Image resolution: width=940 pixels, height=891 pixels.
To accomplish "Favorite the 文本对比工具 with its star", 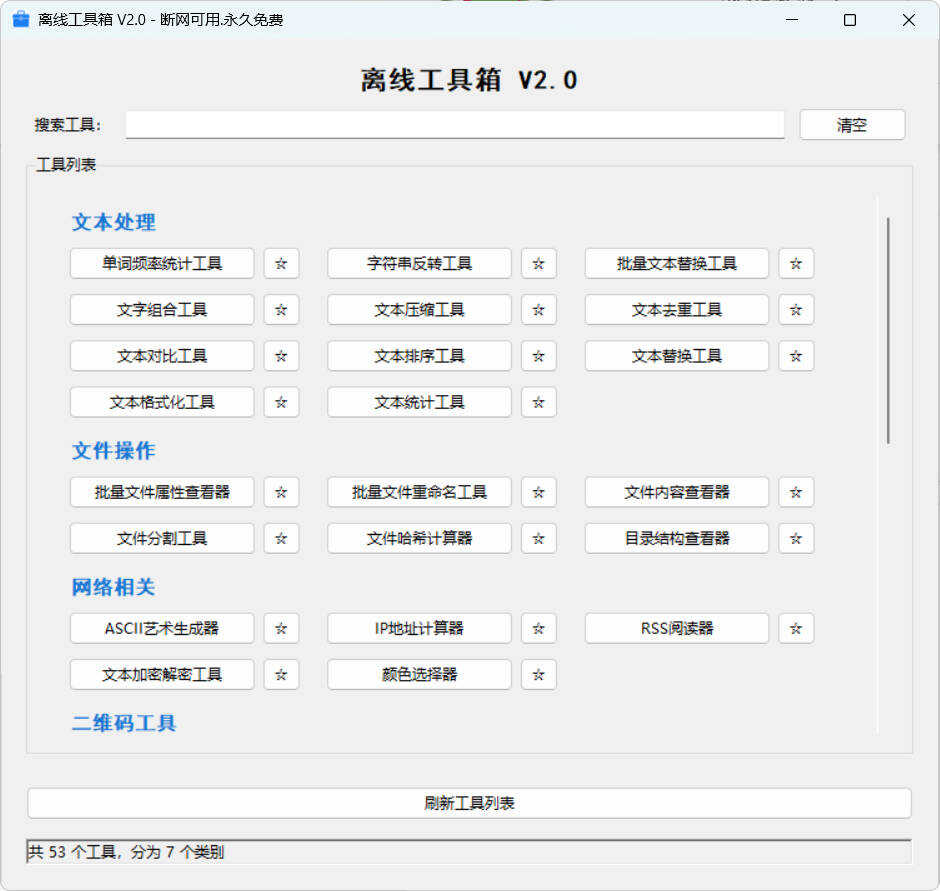I will click(281, 355).
